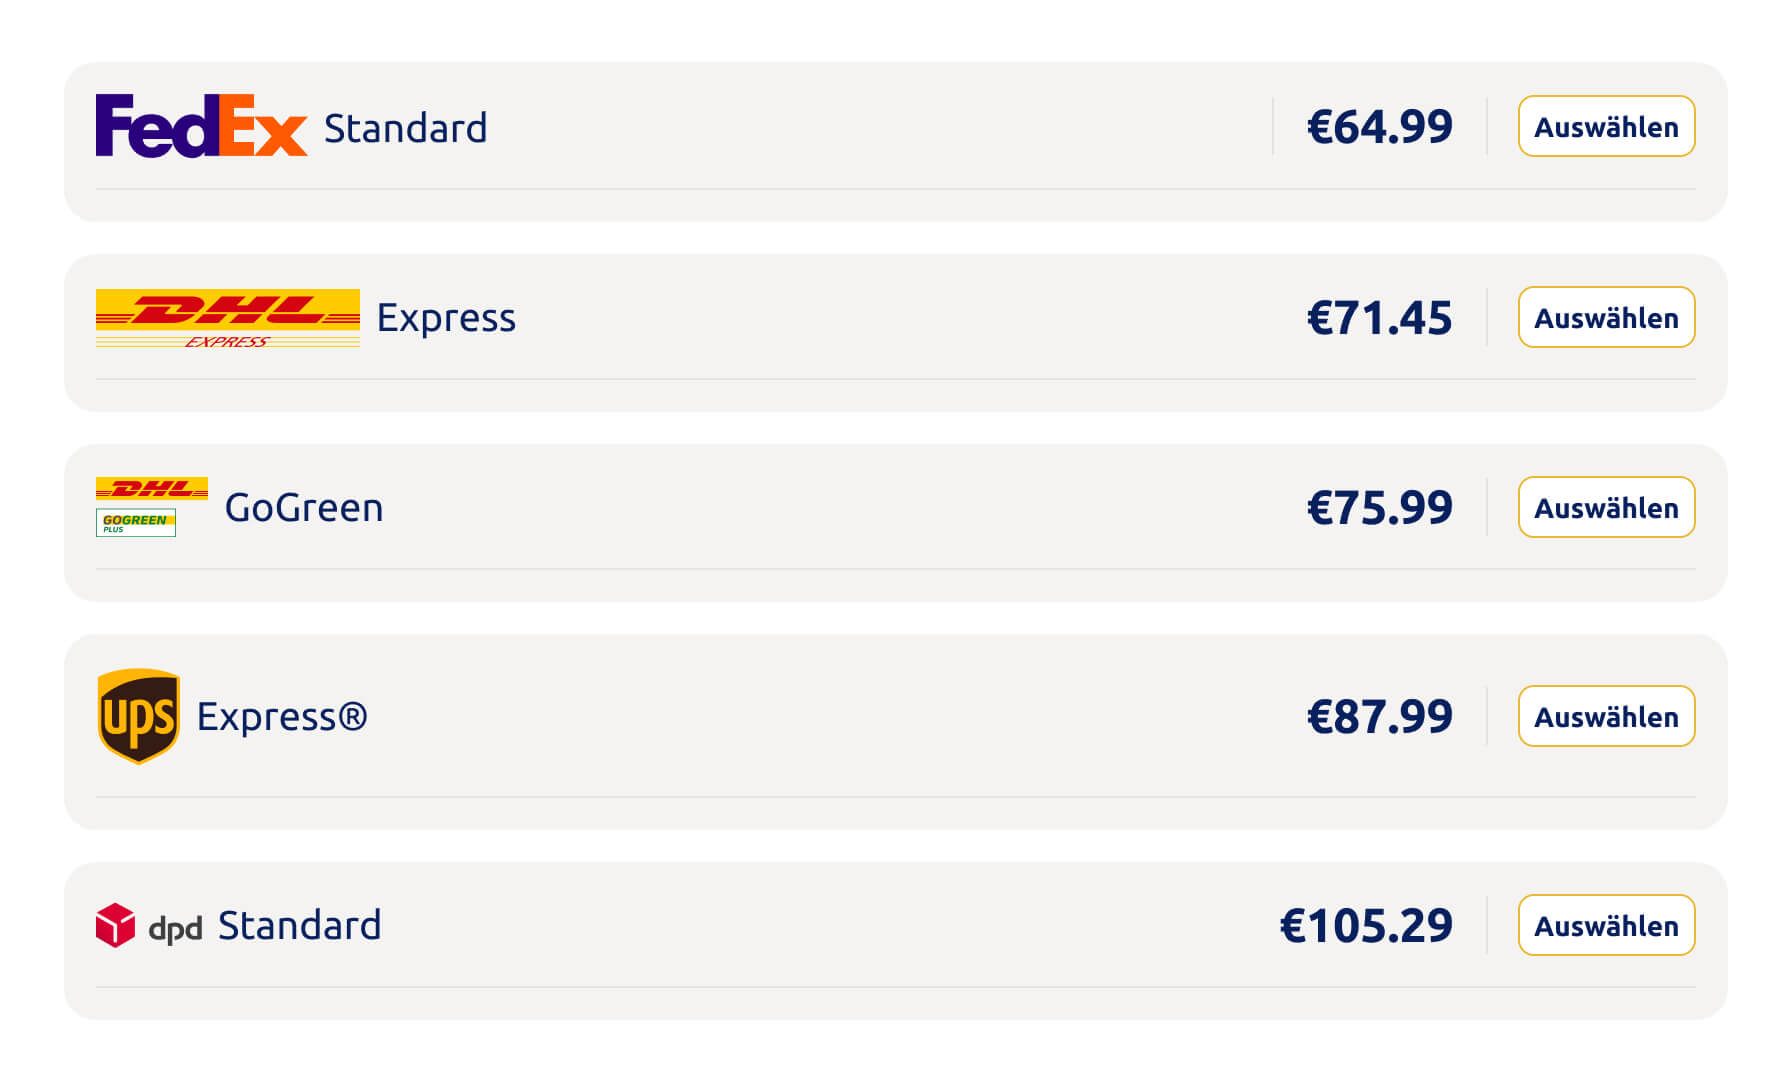Click the €75.99 price

1379,508
